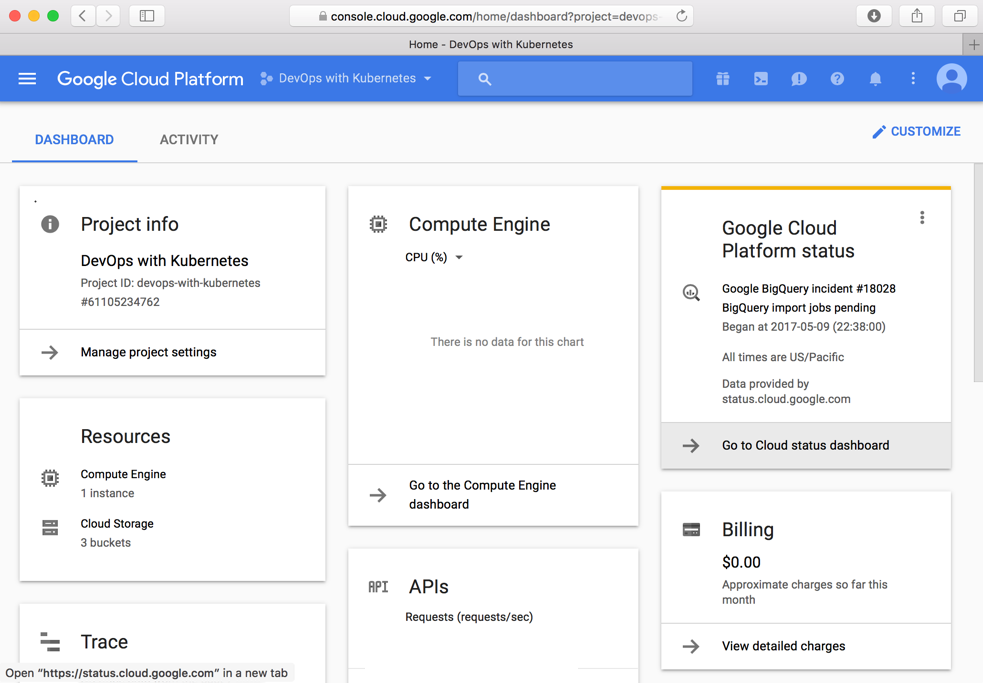
Task: Click the Customize button
Action: pos(917,132)
